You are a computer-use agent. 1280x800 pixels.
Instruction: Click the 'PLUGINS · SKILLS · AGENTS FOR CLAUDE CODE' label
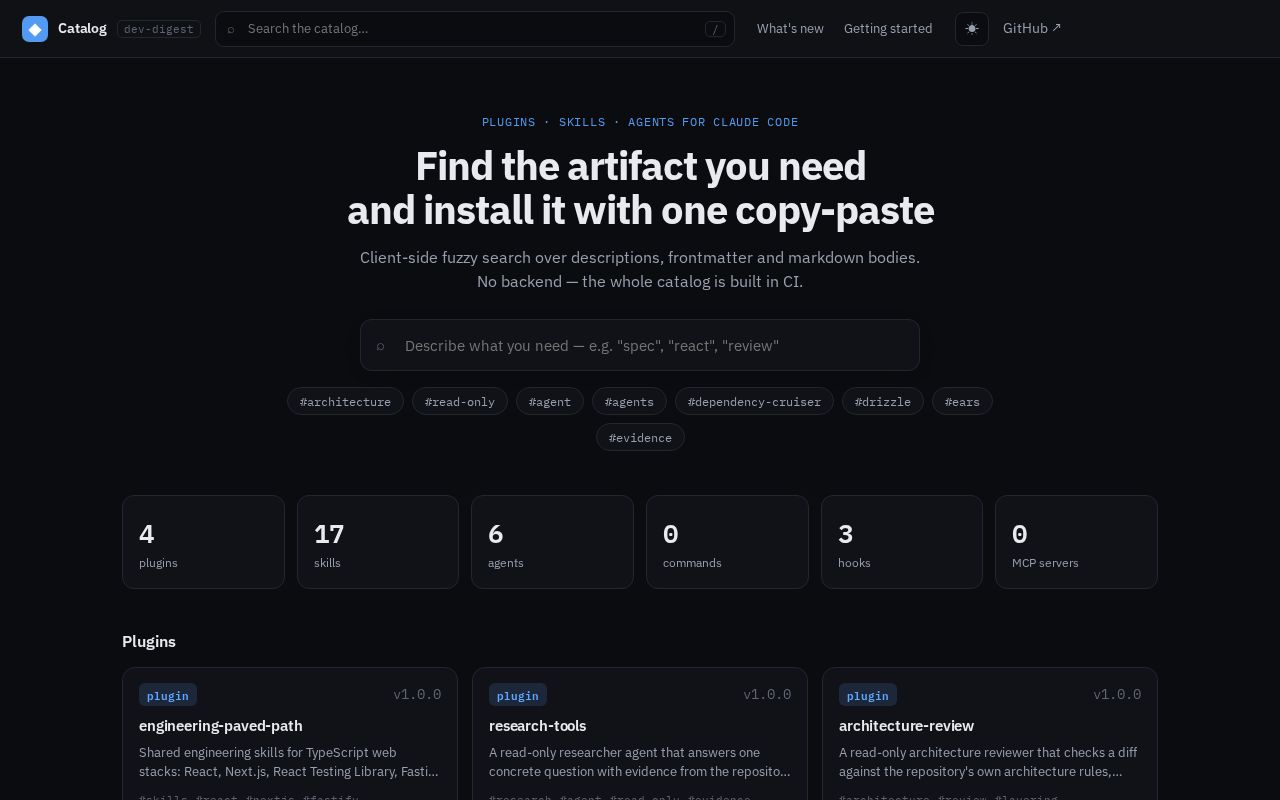click(x=640, y=122)
